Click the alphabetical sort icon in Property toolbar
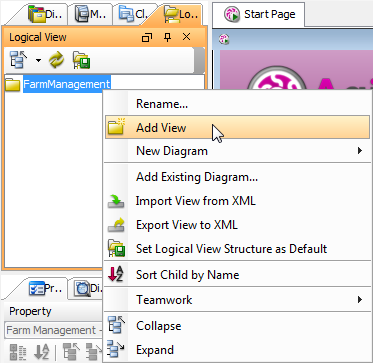Image resolution: width=373 pixels, height=363 pixels. point(42,353)
